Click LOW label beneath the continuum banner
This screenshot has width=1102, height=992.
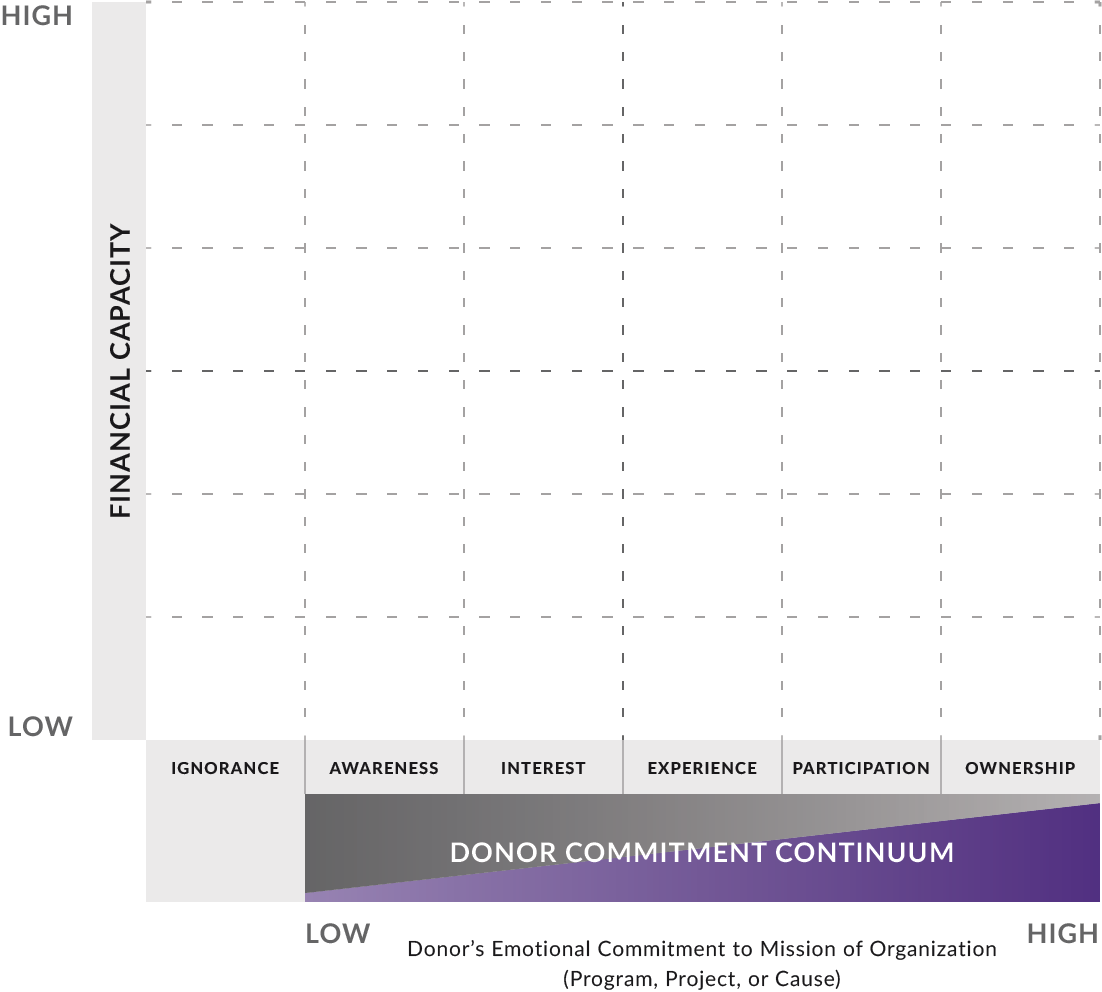tap(338, 934)
